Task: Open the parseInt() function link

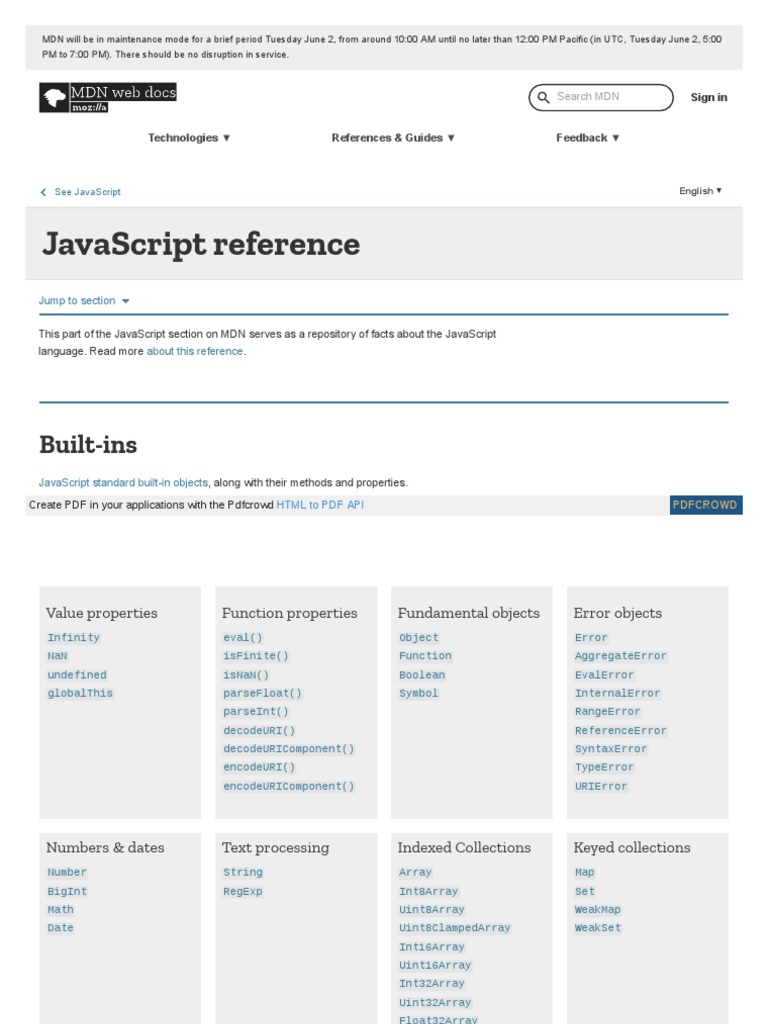Action: [x=255, y=711]
